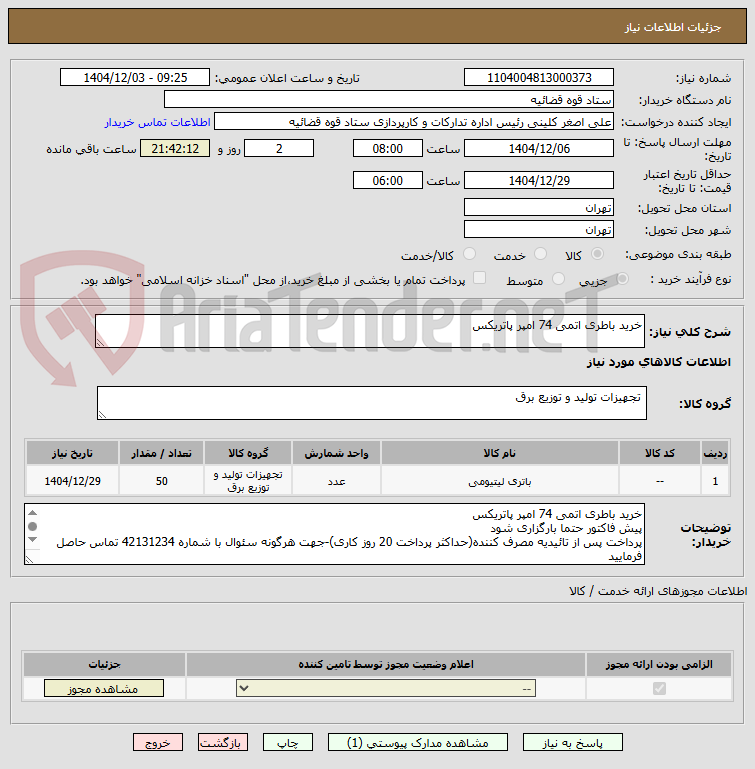This screenshot has width=755, height=769.
Task: Click scroll down arrow in توضیحات خریدار
Action: [x=32, y=540]
